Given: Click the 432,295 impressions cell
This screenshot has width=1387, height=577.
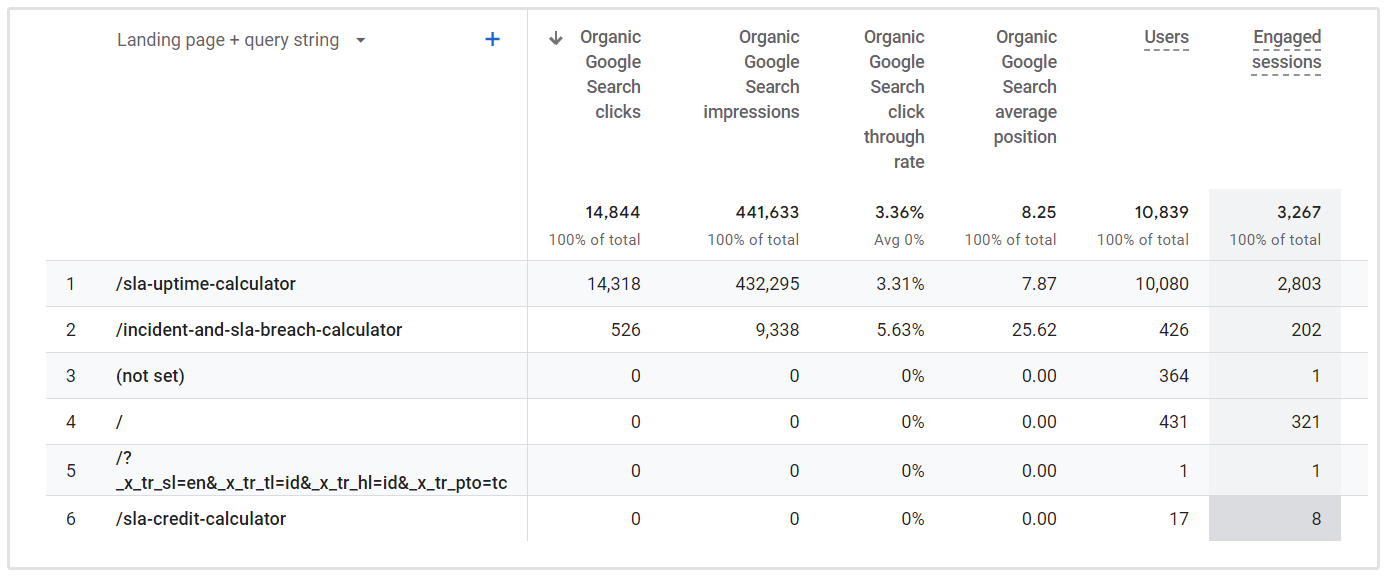Looking at the screenshot, I should [767, 284].
